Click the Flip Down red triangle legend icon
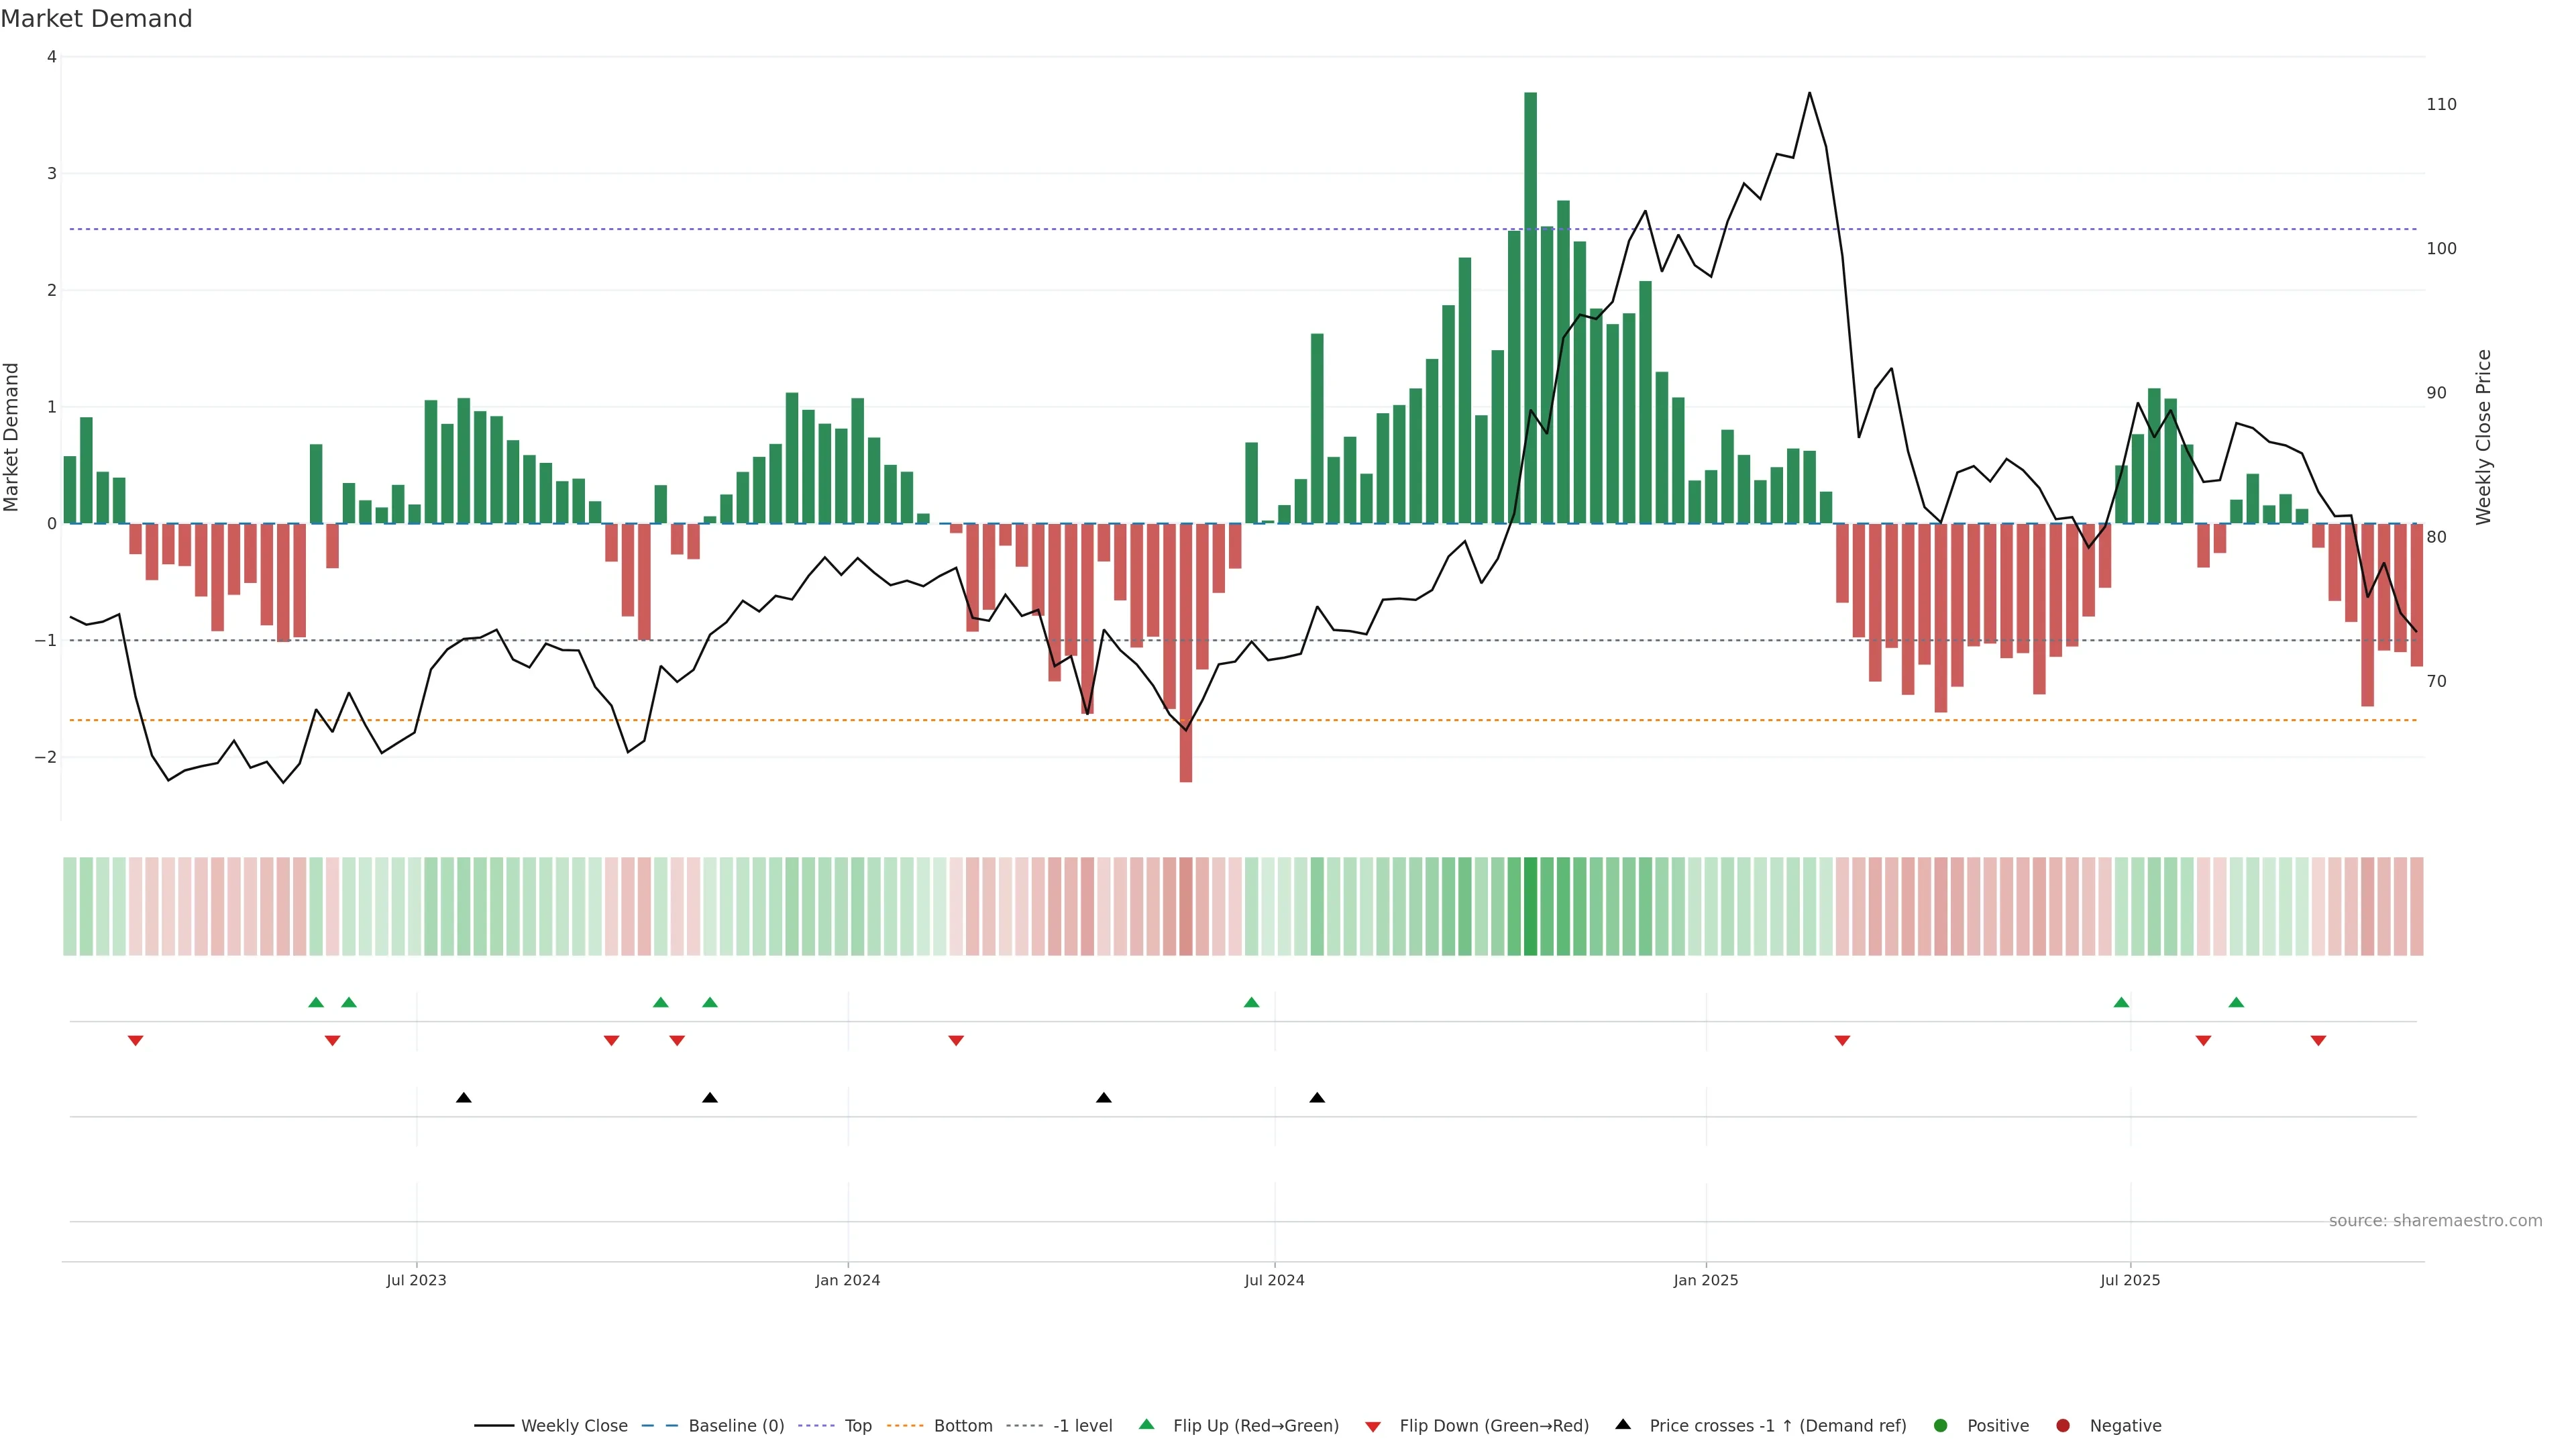Screen dimensions: 2576x1449 1373,1427
